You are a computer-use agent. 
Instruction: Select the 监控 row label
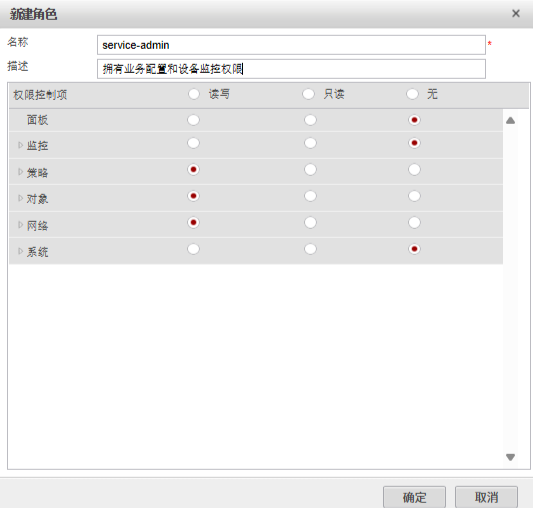point(37,146)
